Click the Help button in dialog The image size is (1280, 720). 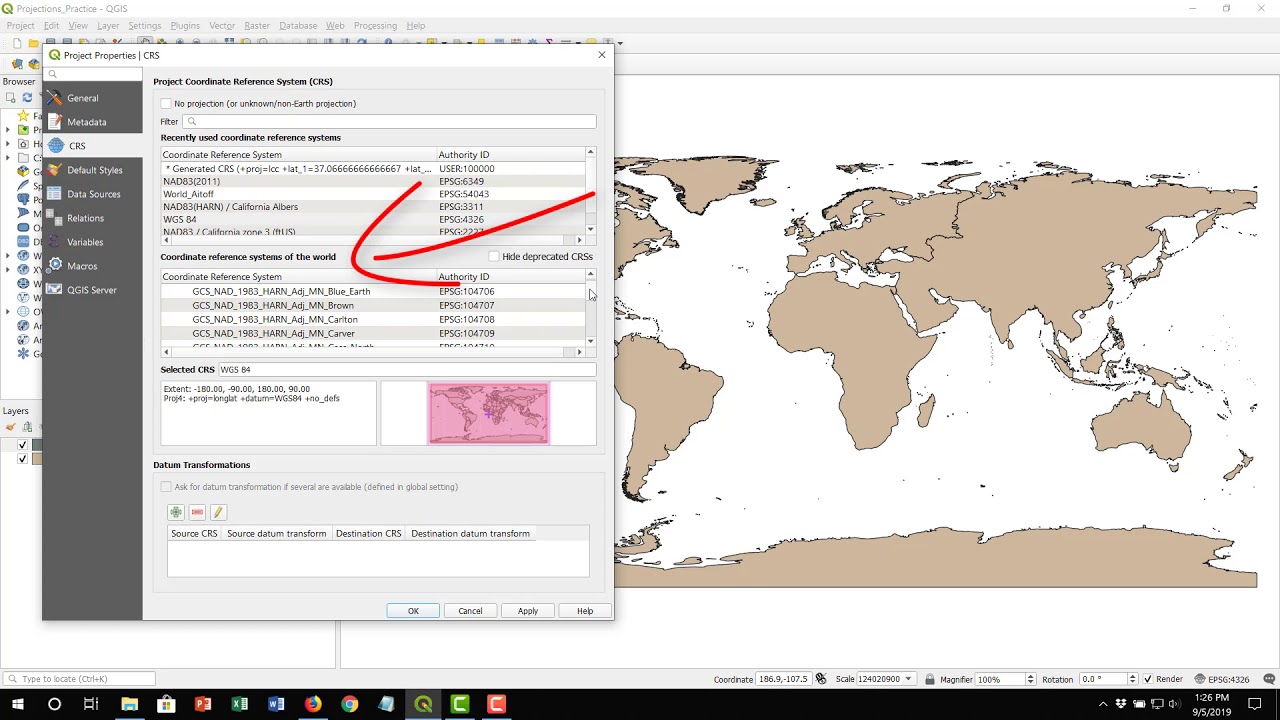pos(585,611)
